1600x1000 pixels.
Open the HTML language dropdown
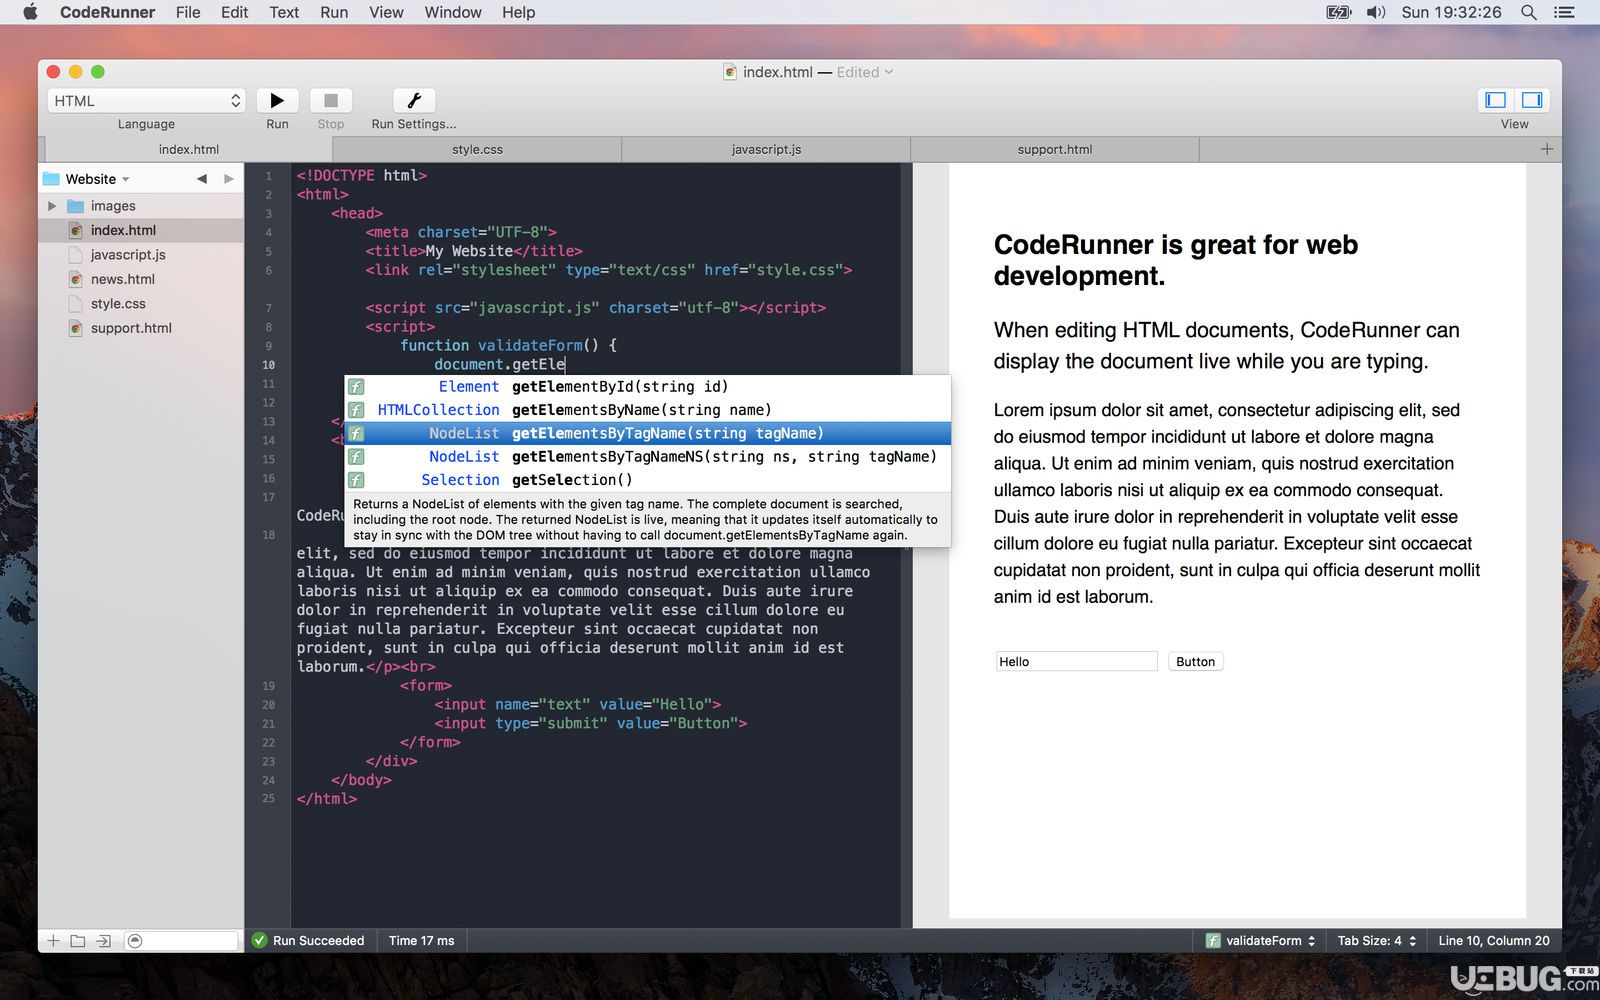(x=146, y=100)
